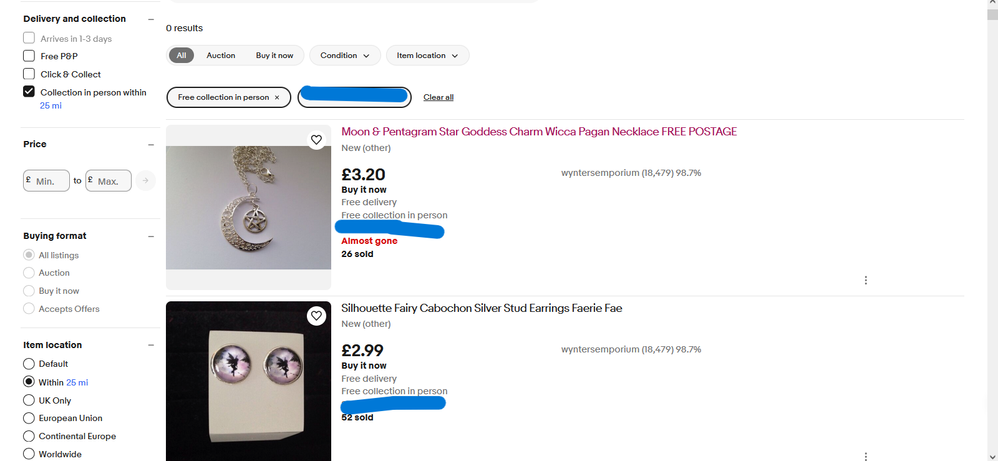This screenshot has height=461, width=998.
Task: Collapse the Delivery and collection section
Action: point(151,19)
